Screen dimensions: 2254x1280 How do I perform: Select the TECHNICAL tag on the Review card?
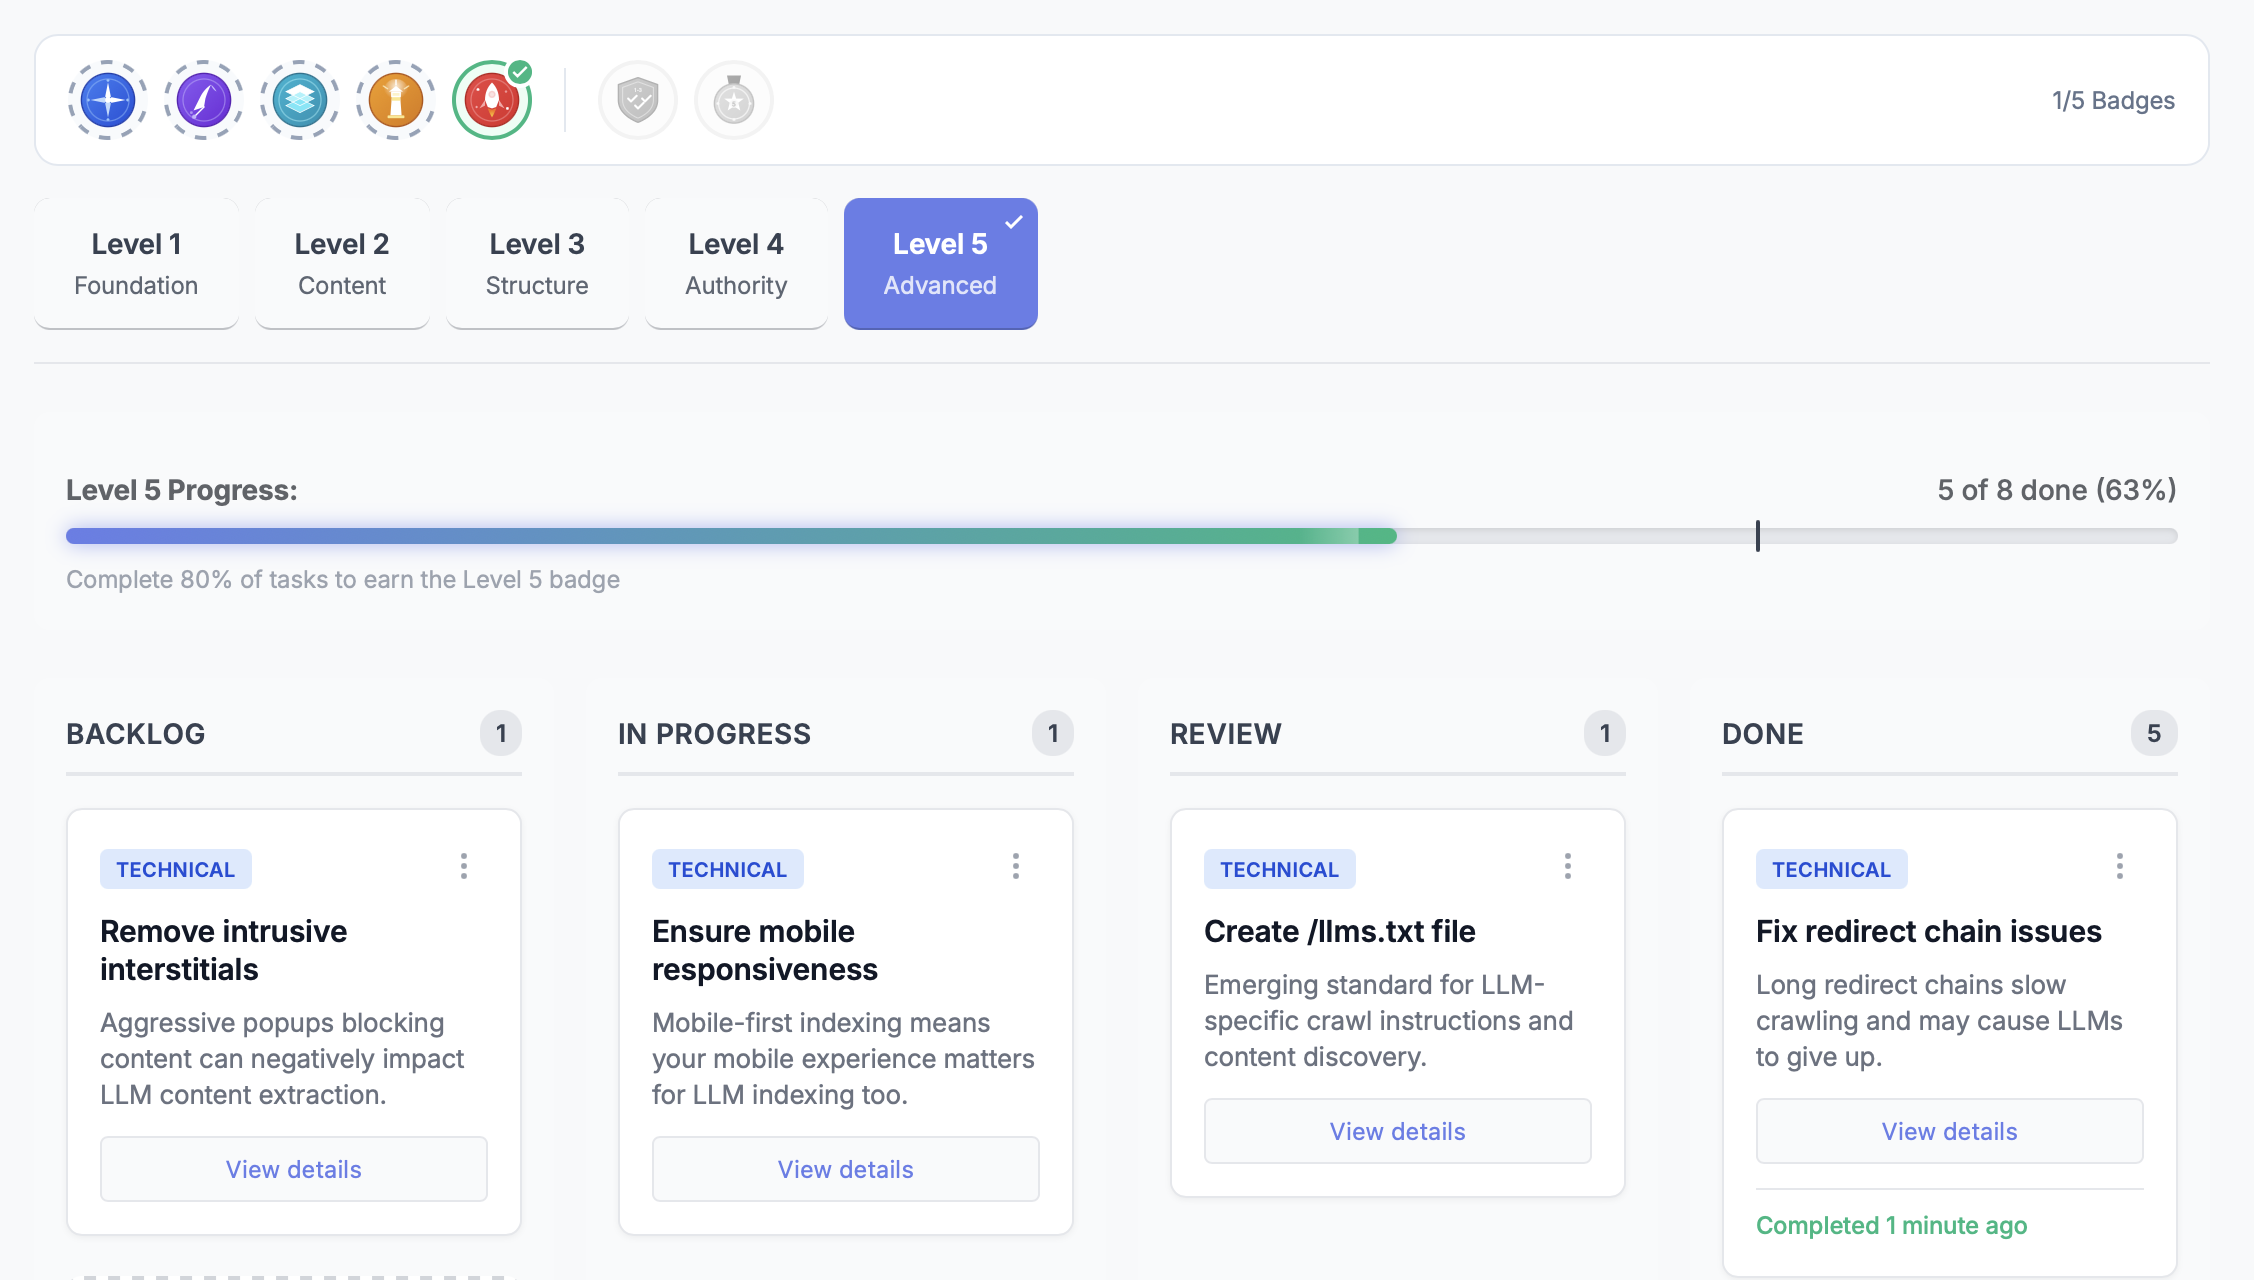[1280, 869]
